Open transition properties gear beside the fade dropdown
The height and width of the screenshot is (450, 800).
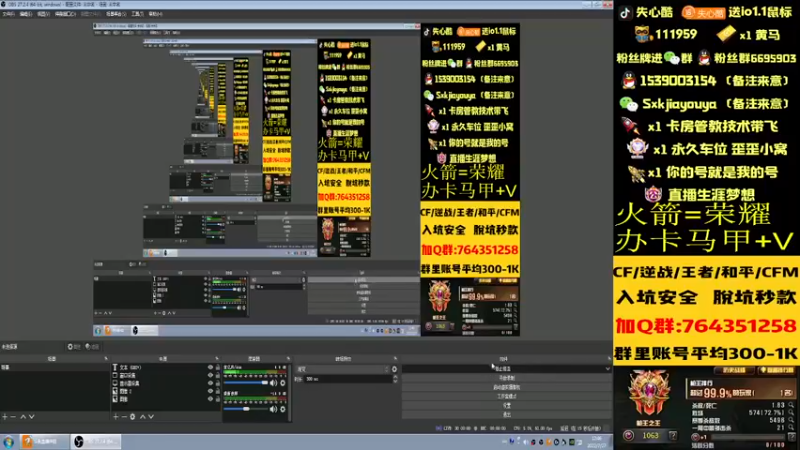(394, 369)
